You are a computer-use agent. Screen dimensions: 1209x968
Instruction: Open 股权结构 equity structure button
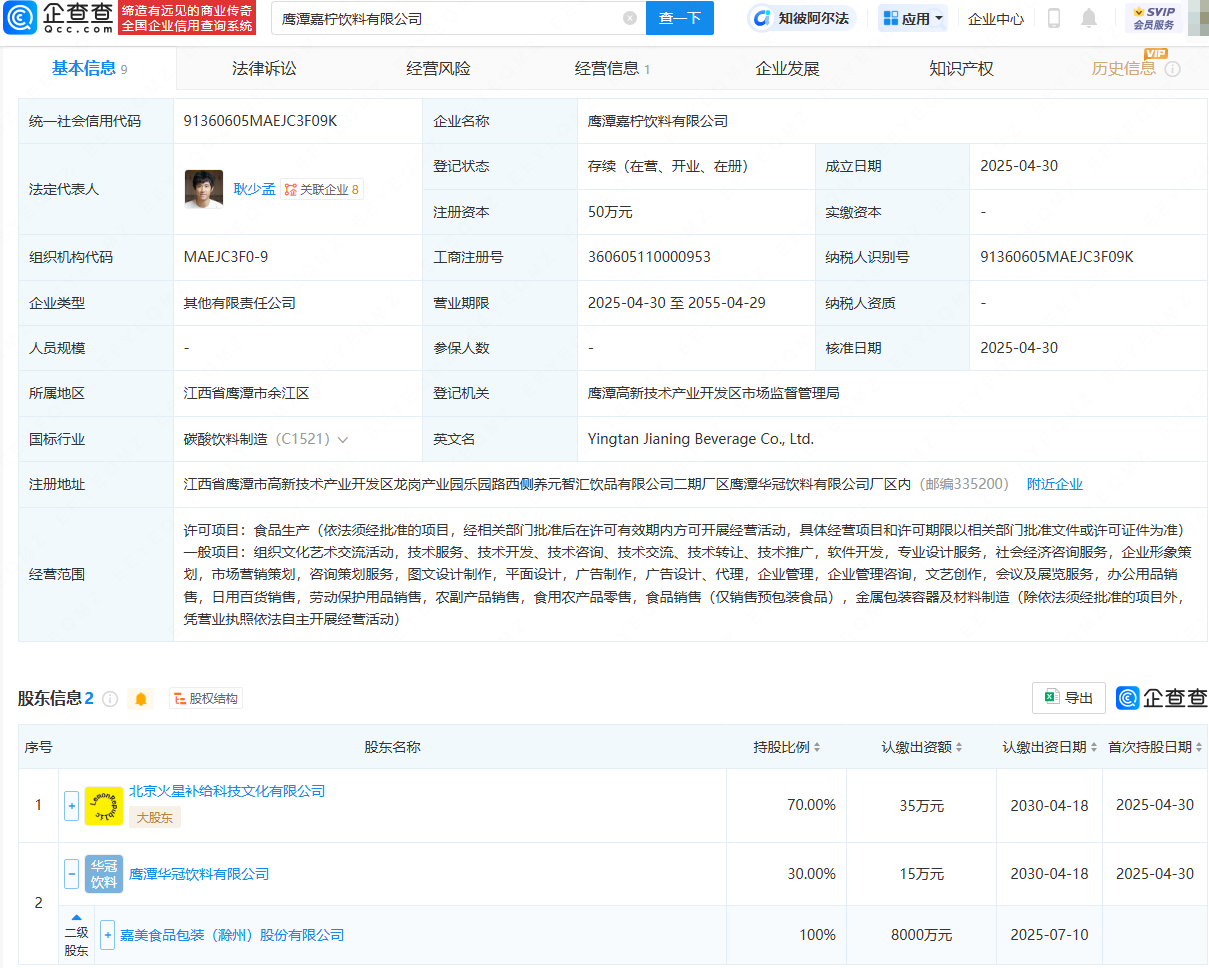[x=206, y=699]
